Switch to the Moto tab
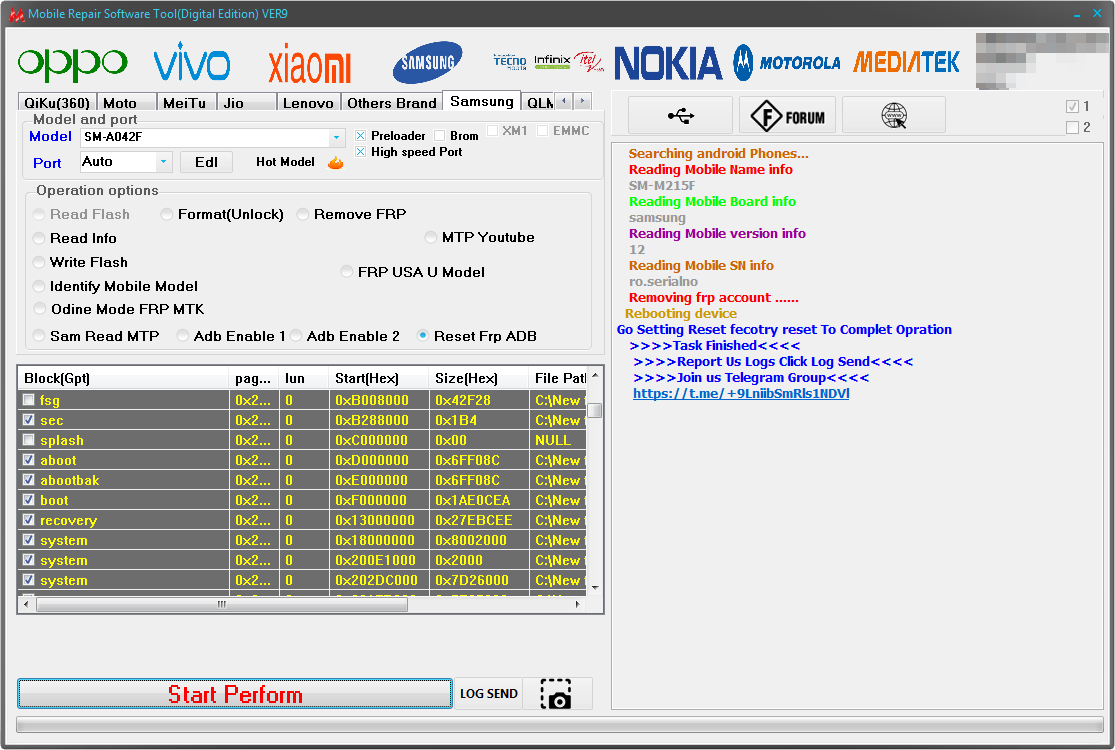Image resolution: width=1115 pixels, height=750 pixels. click(x=126, y=103)
